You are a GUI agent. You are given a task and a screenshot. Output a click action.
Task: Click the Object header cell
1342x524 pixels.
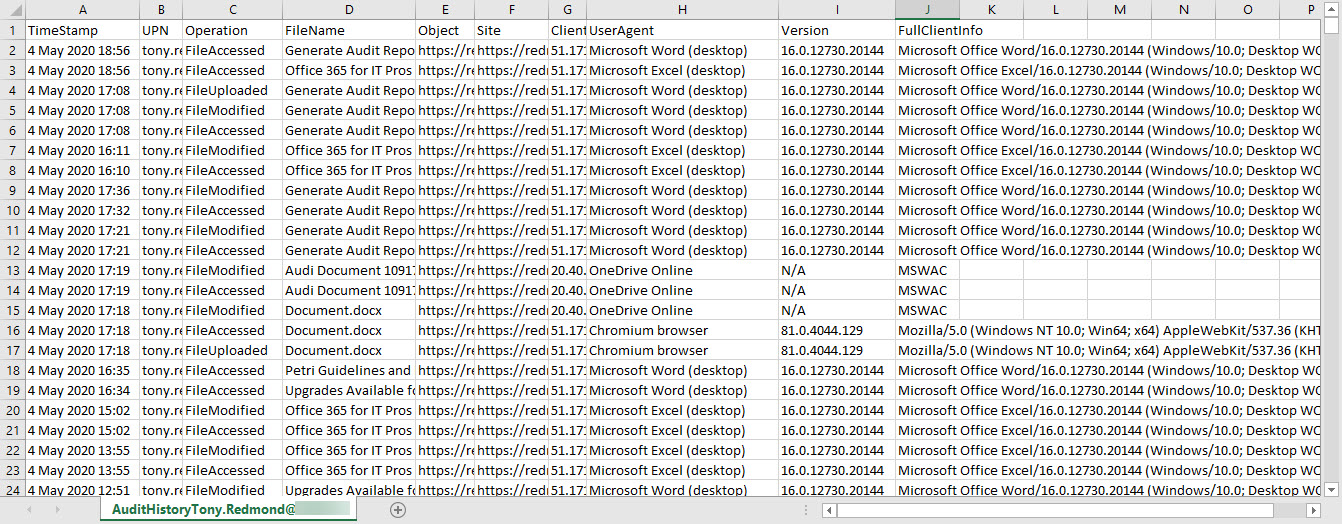pyautogui.click(x=445, y=30)
